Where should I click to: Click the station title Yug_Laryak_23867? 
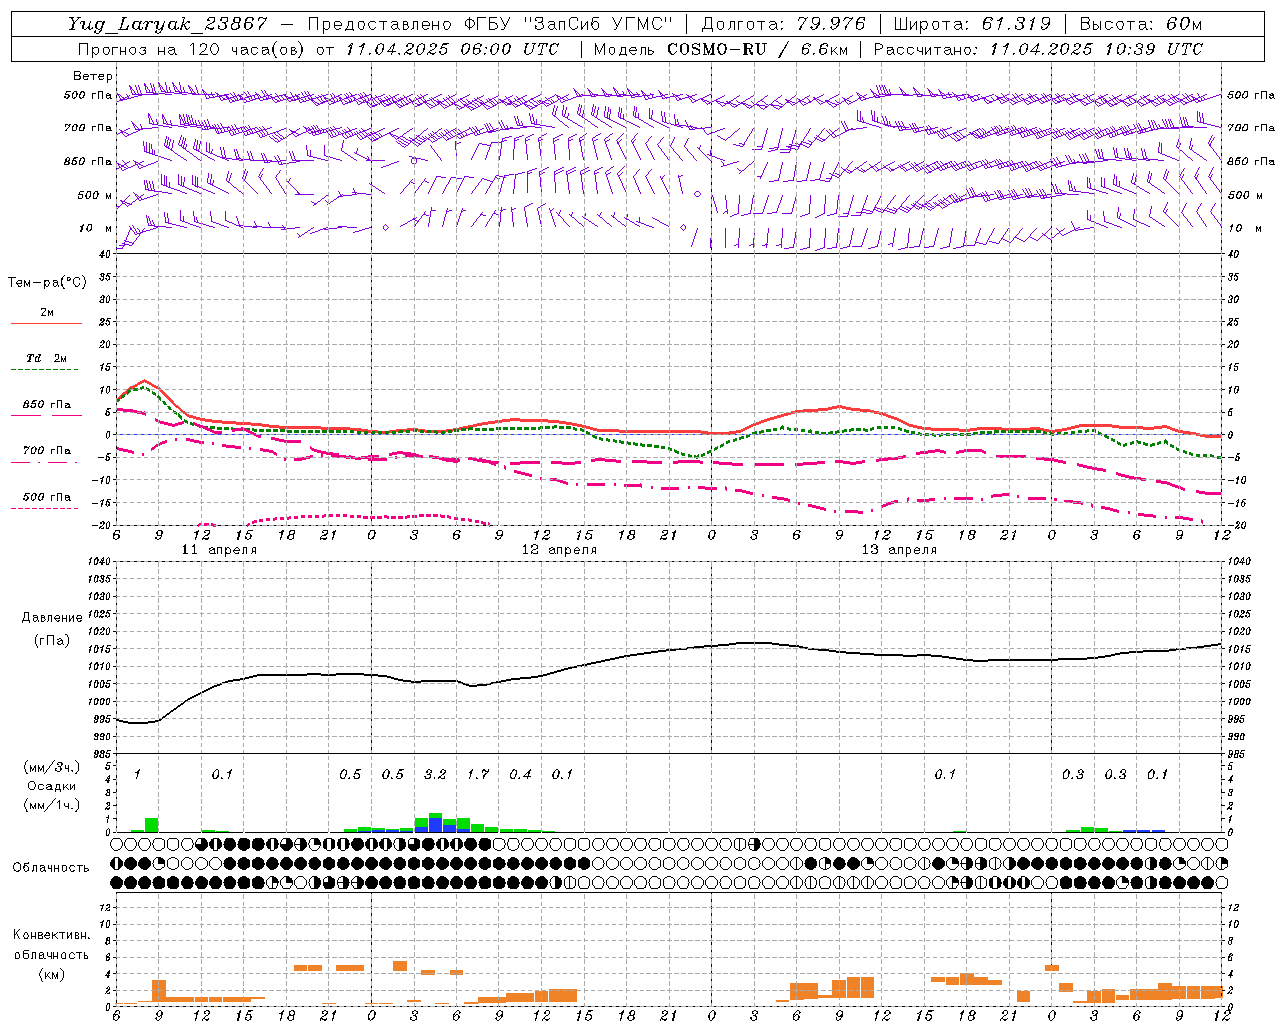168,24
